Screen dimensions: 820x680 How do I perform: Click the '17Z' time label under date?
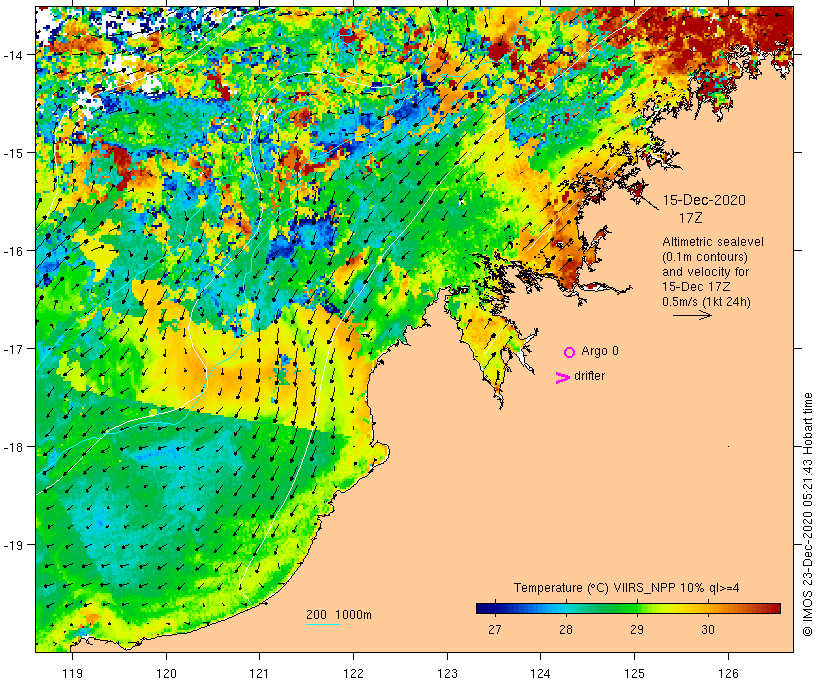click(690, 218)
